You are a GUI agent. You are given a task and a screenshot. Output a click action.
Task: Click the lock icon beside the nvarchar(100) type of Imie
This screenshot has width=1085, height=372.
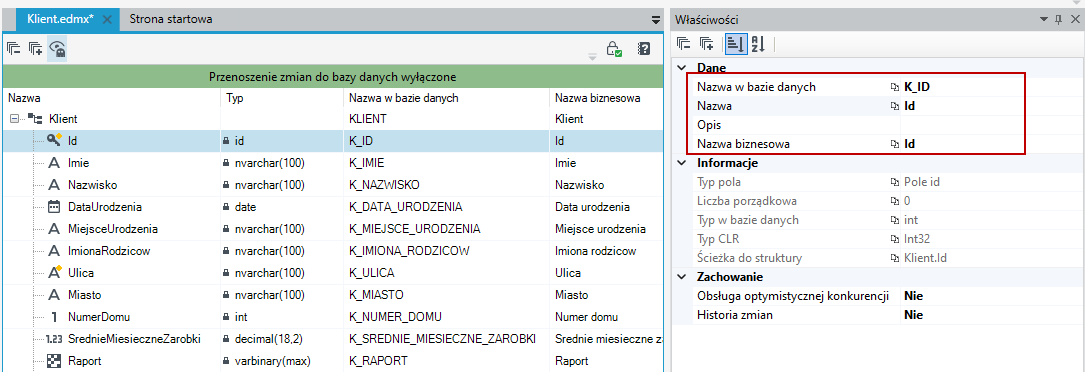[226, 163]
